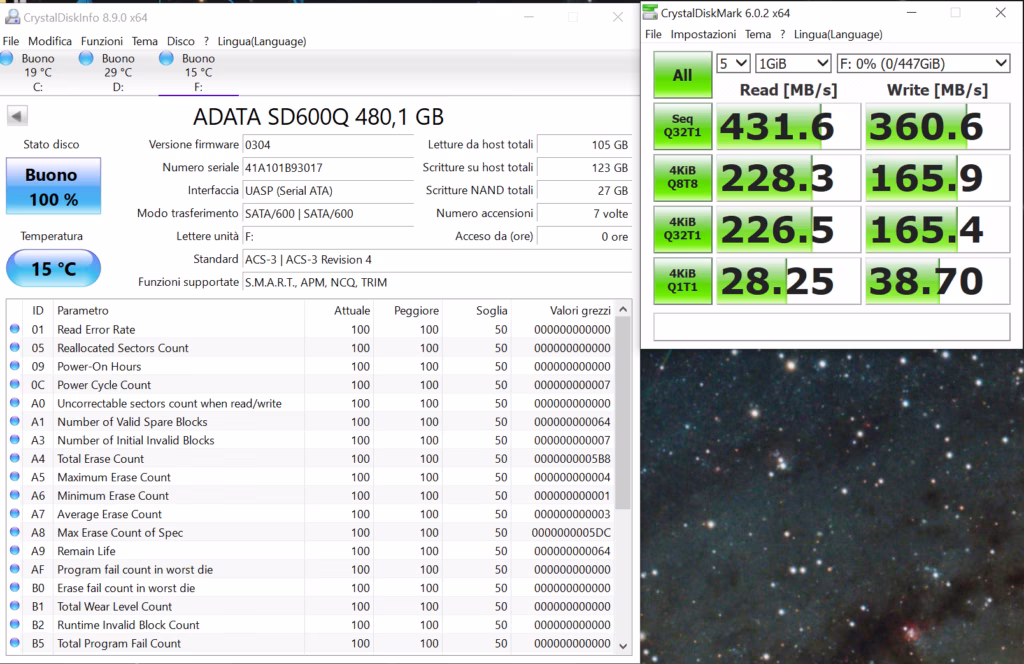
Task: Click status dot for Reallocated Sectors Count row
Action: (x=14, y=348)
